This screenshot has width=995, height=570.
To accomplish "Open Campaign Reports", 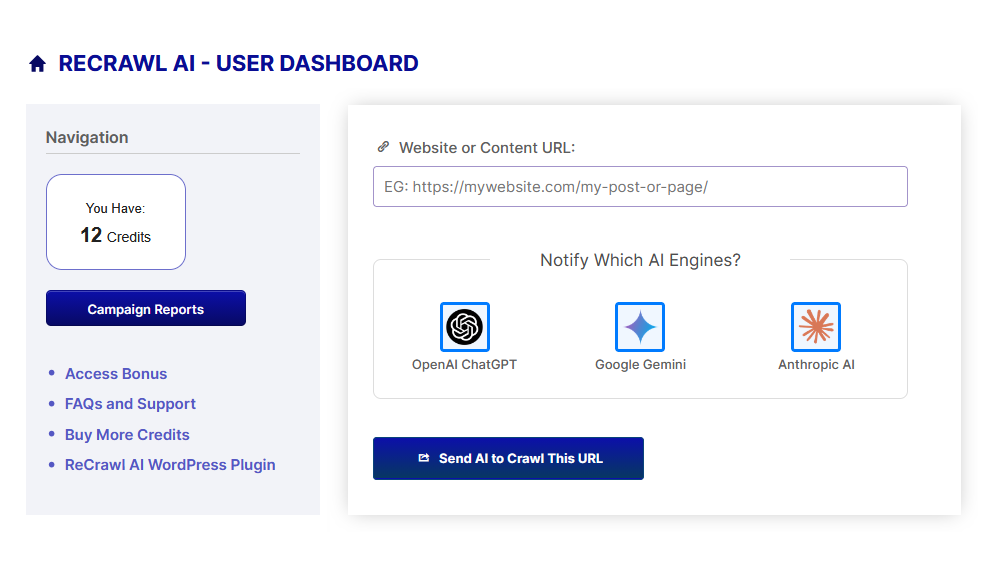I will tap(146, 309).
